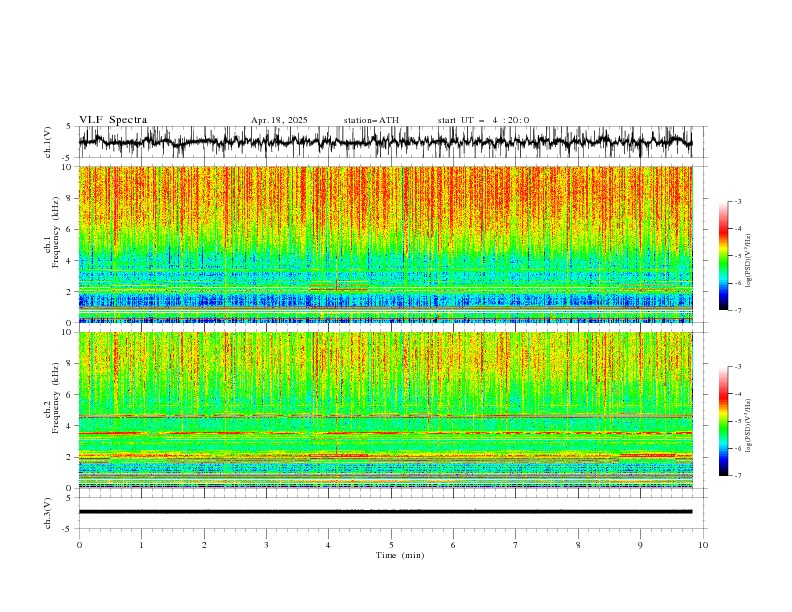Click the "0" tick on the time axis
The height and width of the screenshot is (612, 792).
point(79,545)
